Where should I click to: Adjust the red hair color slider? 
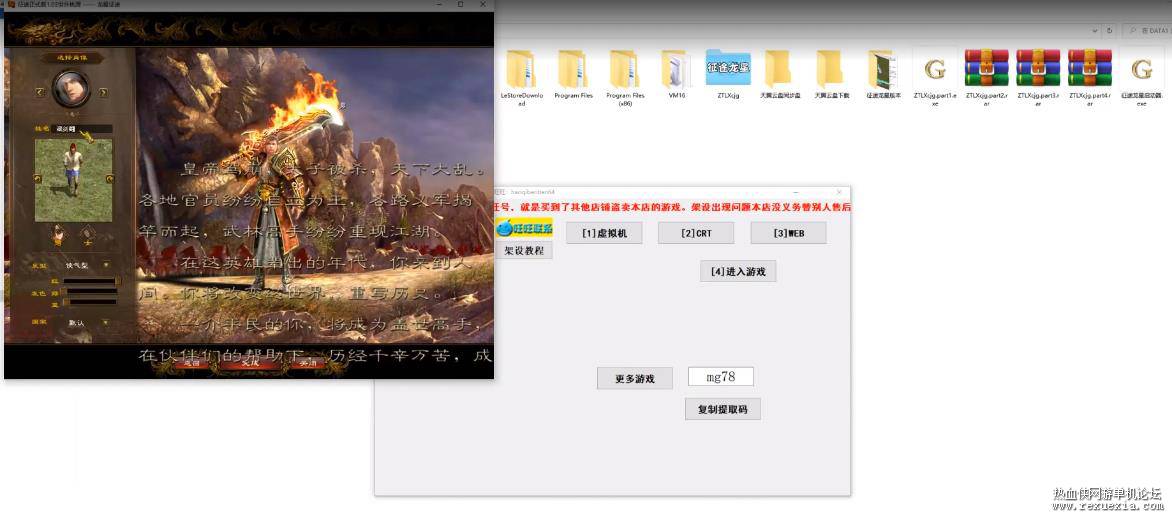(x=90, y=282)
